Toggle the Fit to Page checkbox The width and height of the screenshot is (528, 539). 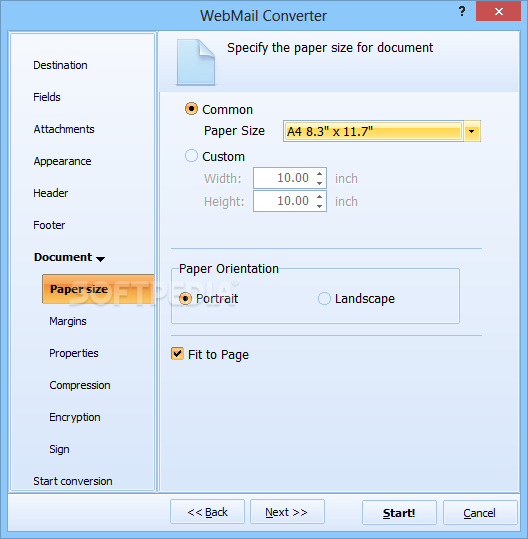click(177, 353)
